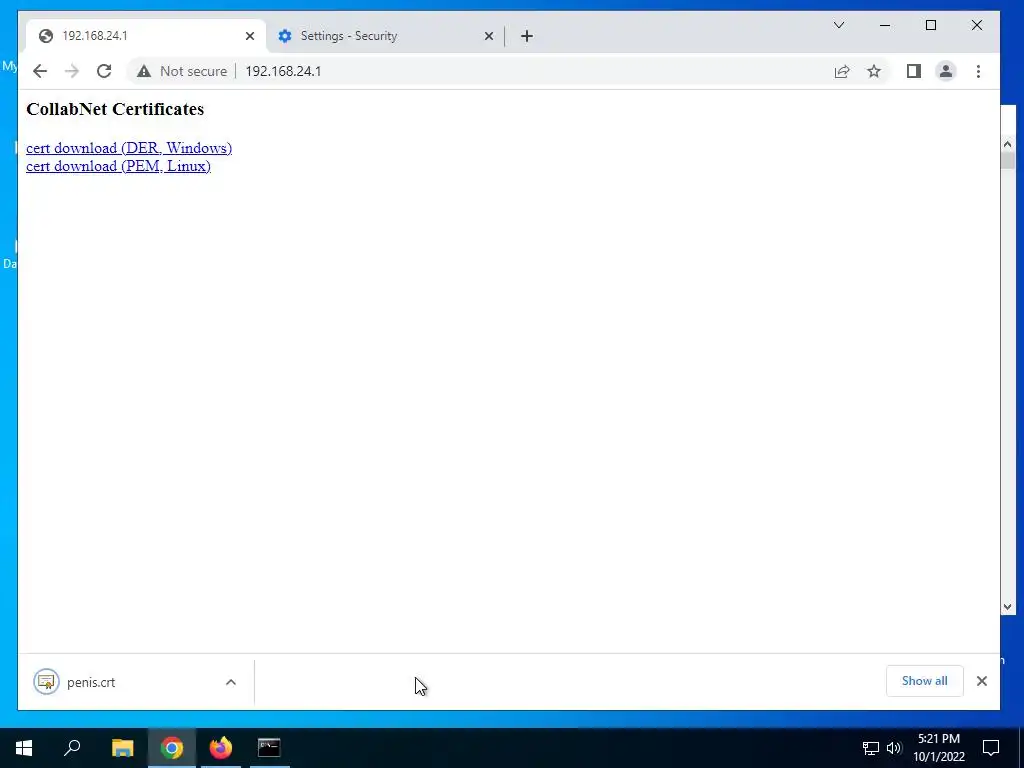
Task: Open the Command Prompt taskbar icon
Action: click(269, 748)
